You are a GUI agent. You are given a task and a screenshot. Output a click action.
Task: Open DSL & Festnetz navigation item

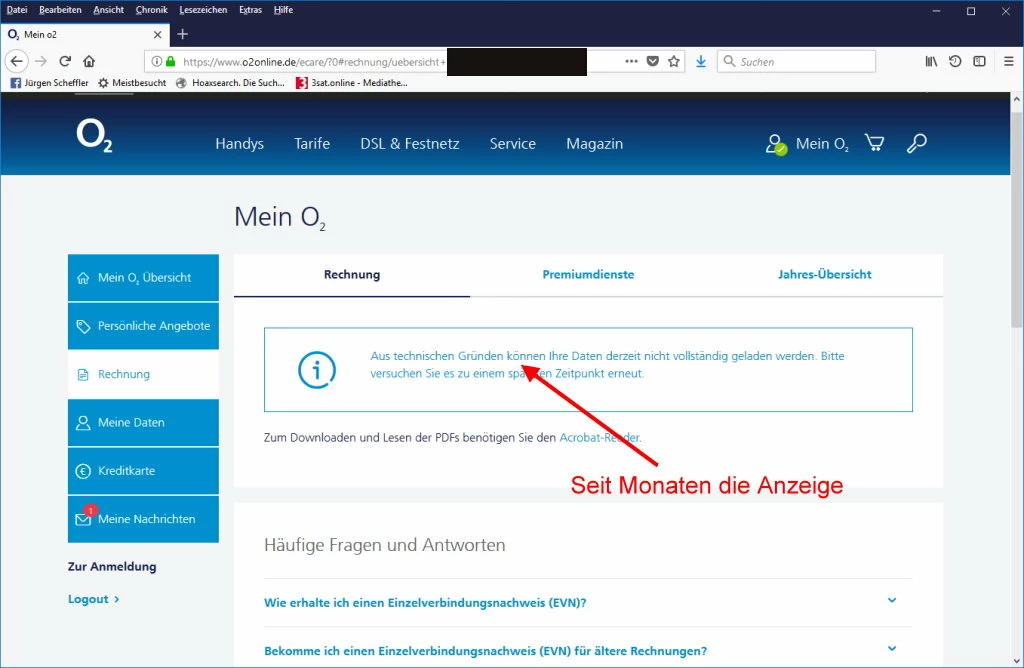(x=410, y=144)
